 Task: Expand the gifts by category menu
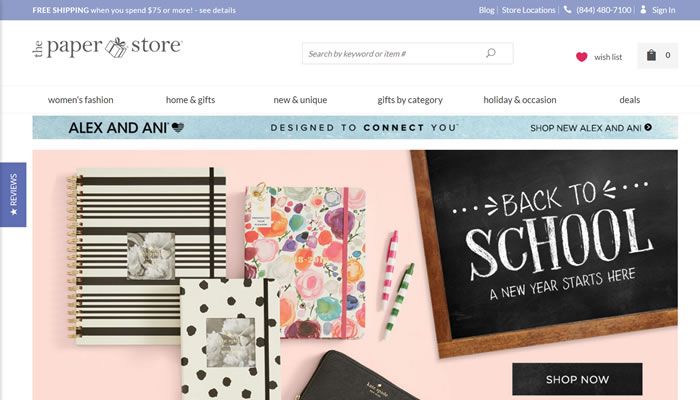point(410,100)
